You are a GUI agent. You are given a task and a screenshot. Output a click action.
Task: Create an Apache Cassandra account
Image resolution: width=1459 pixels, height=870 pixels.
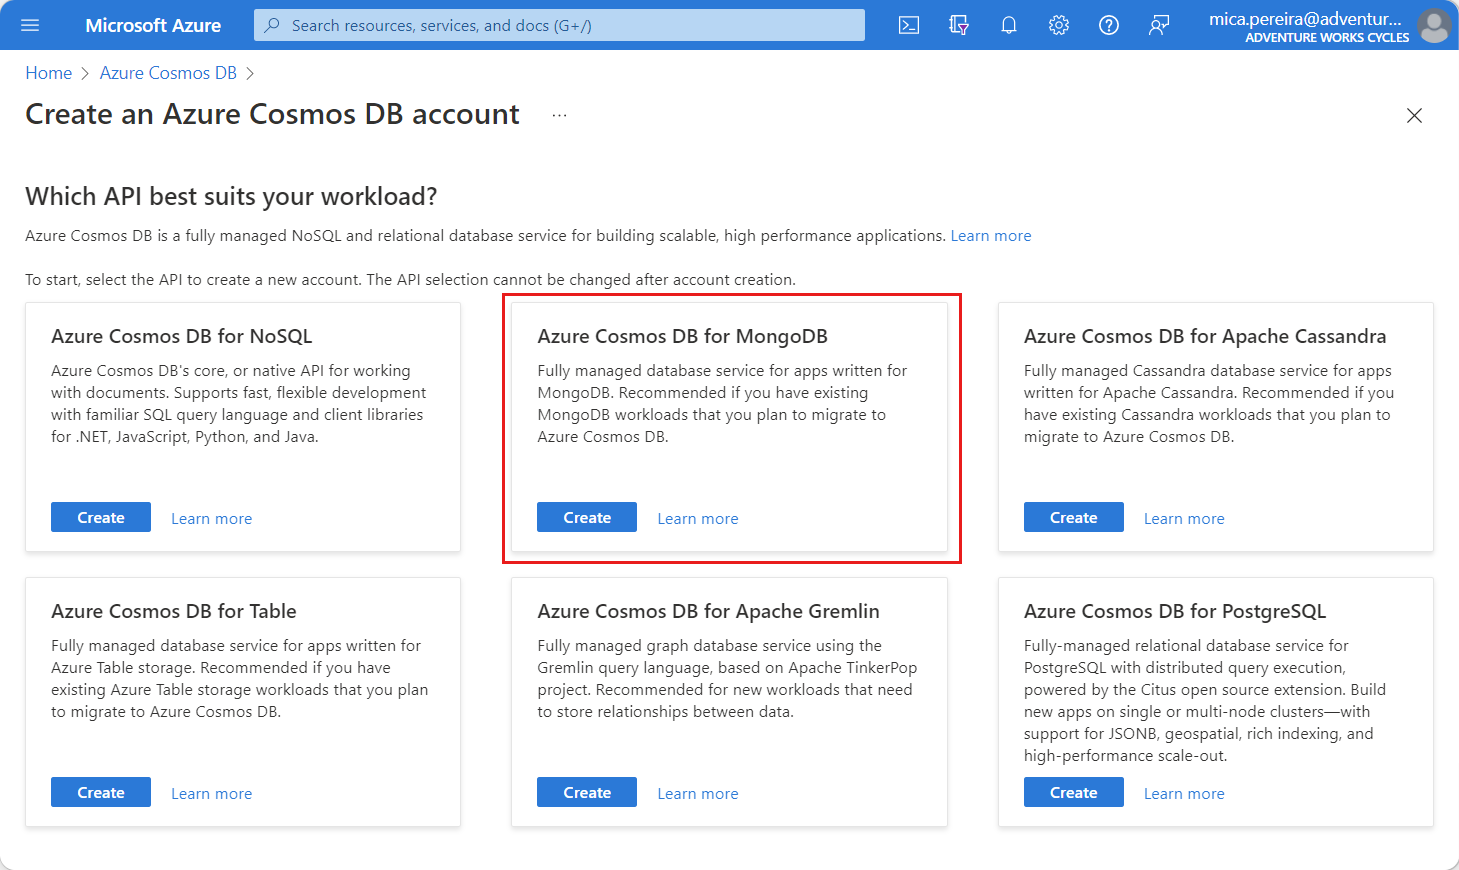[1073, 517]
